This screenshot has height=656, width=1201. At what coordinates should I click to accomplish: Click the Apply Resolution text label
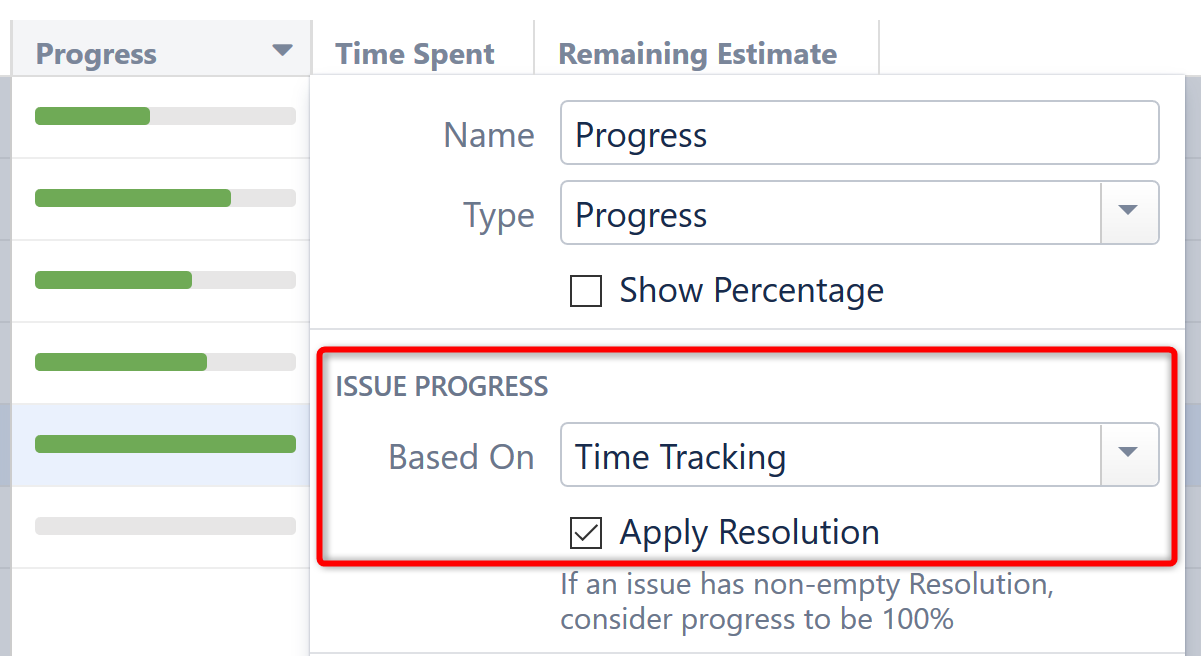[751, 532]
